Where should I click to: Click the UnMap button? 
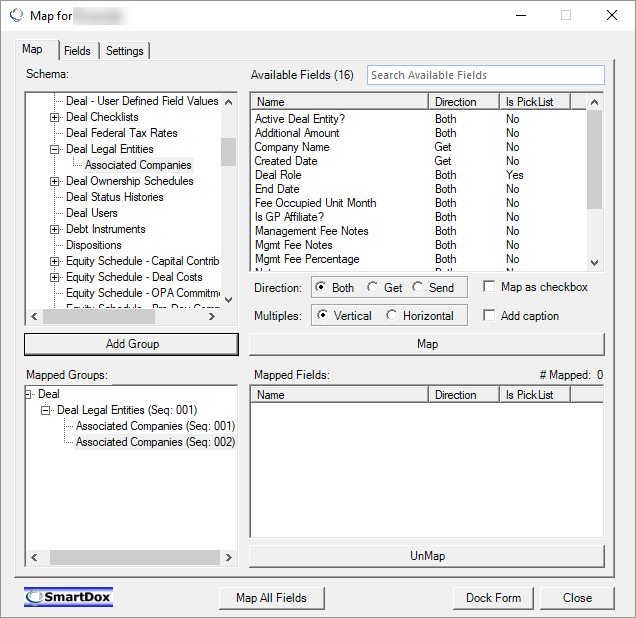pyautogui.click(x=427, y=556)
